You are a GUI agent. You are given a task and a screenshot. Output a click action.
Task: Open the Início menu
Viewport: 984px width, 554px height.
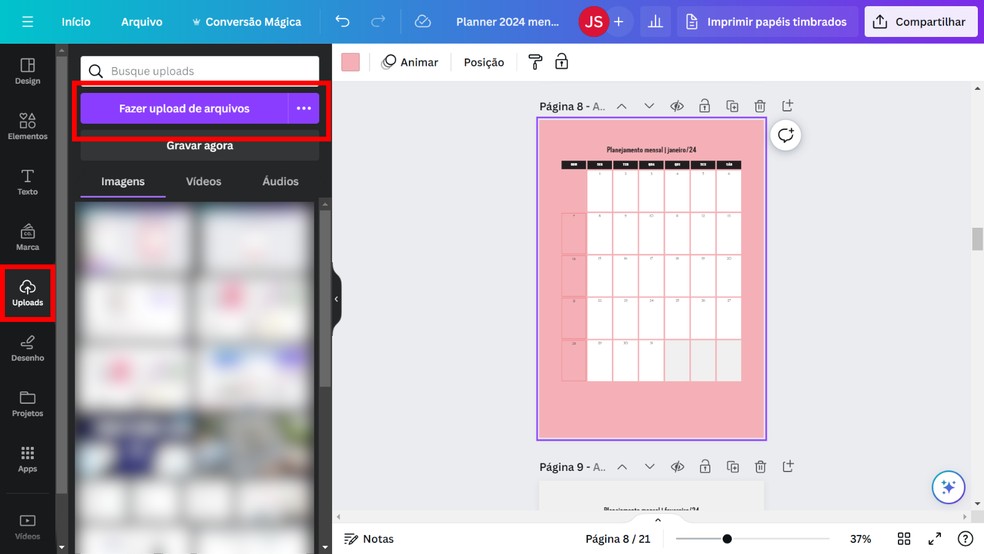pos(76,22)
